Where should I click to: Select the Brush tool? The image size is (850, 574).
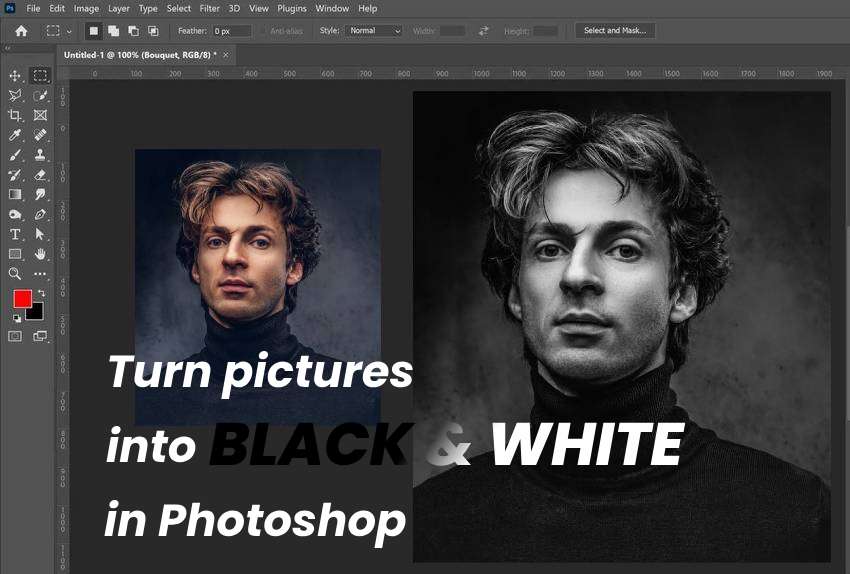point(15,155)
